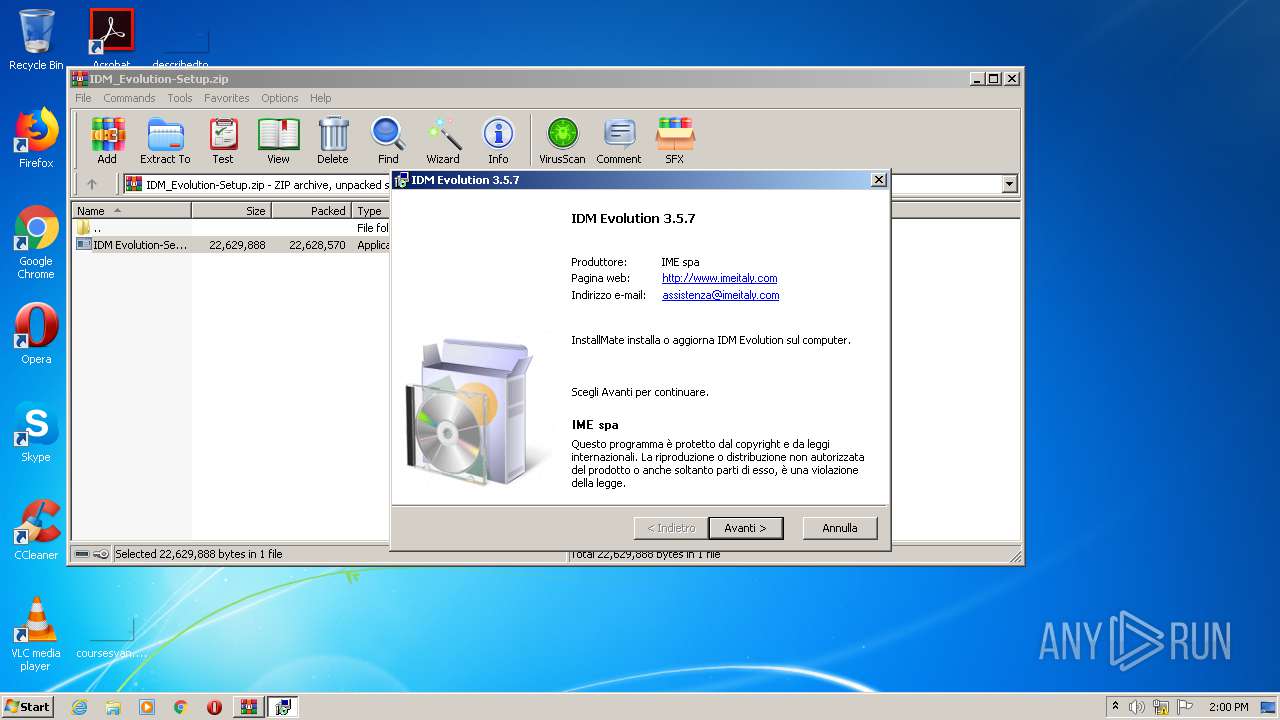Click the network tray icon
1280x720 pixels.
click(x=1161, y=707)
